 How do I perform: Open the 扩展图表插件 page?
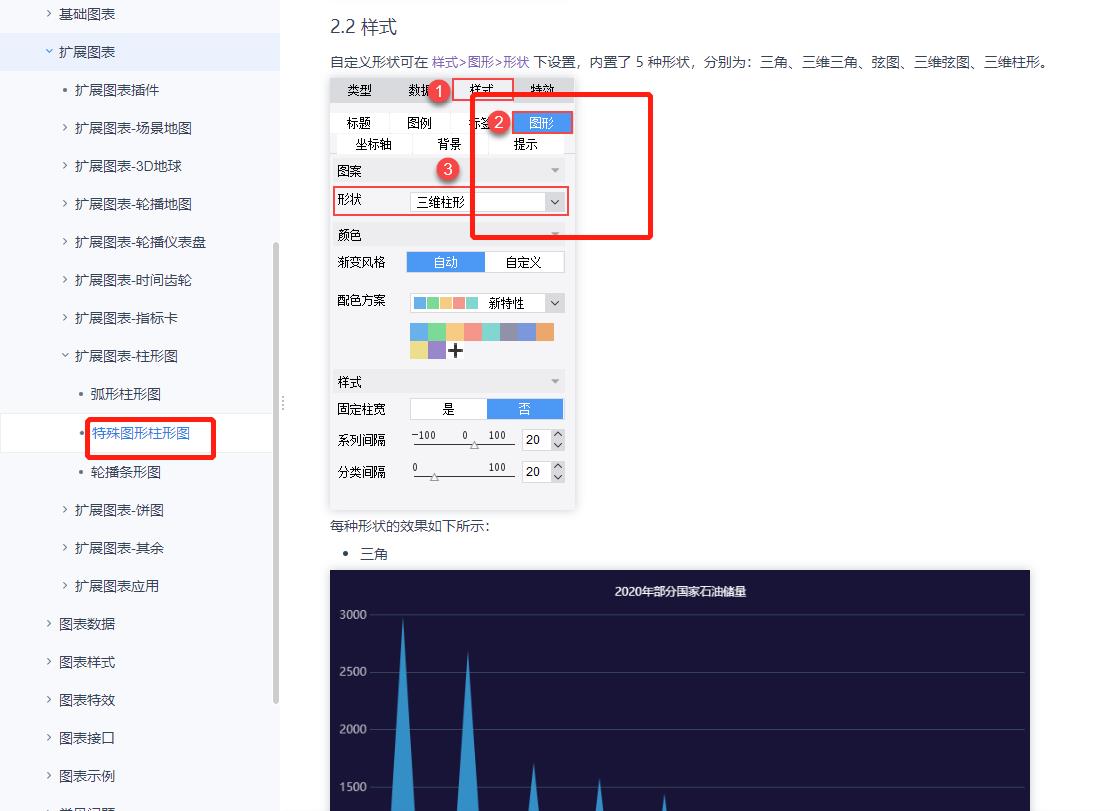tap(117, 90)
